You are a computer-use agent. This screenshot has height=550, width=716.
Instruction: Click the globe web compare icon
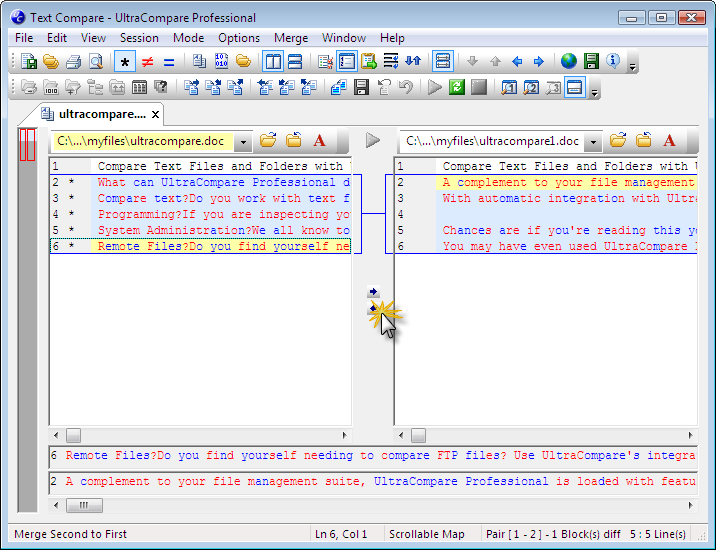569,61
